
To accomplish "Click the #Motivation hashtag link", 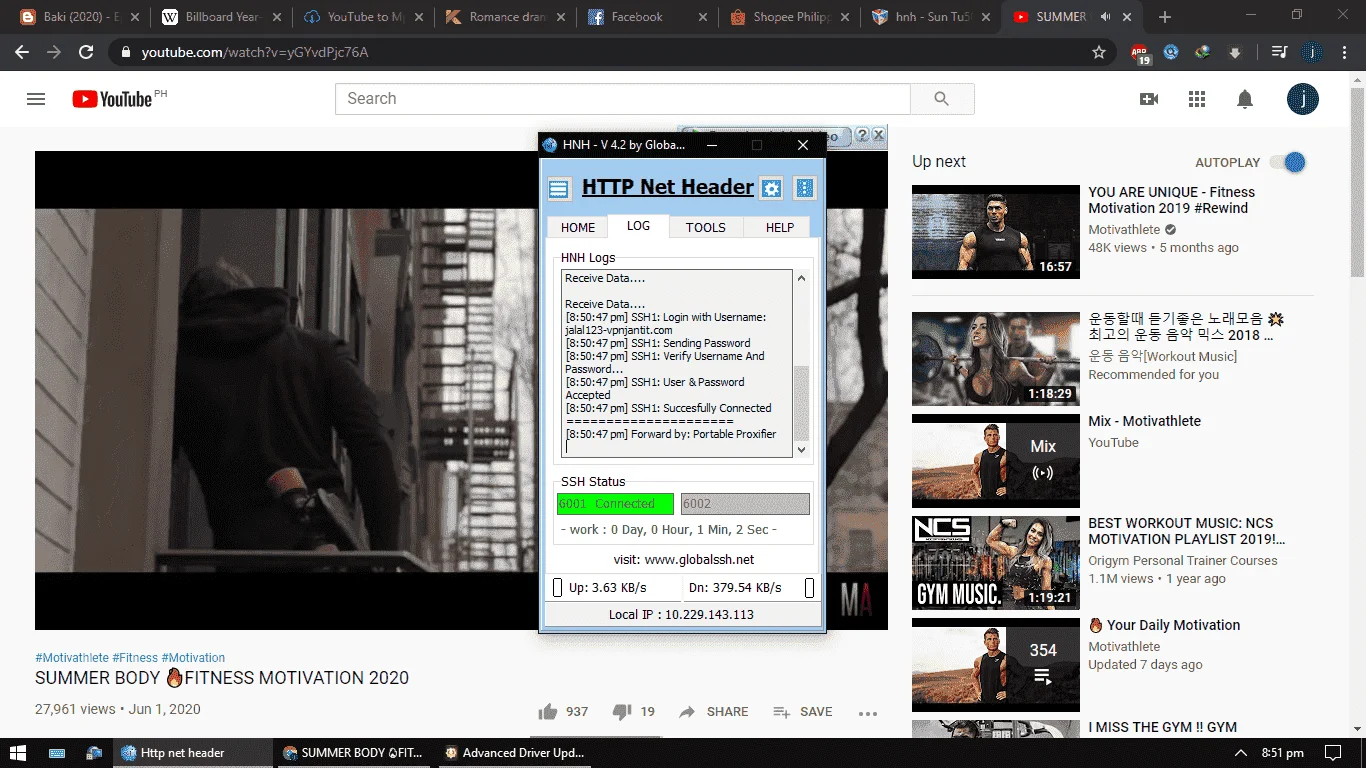I will coord(193,658).
